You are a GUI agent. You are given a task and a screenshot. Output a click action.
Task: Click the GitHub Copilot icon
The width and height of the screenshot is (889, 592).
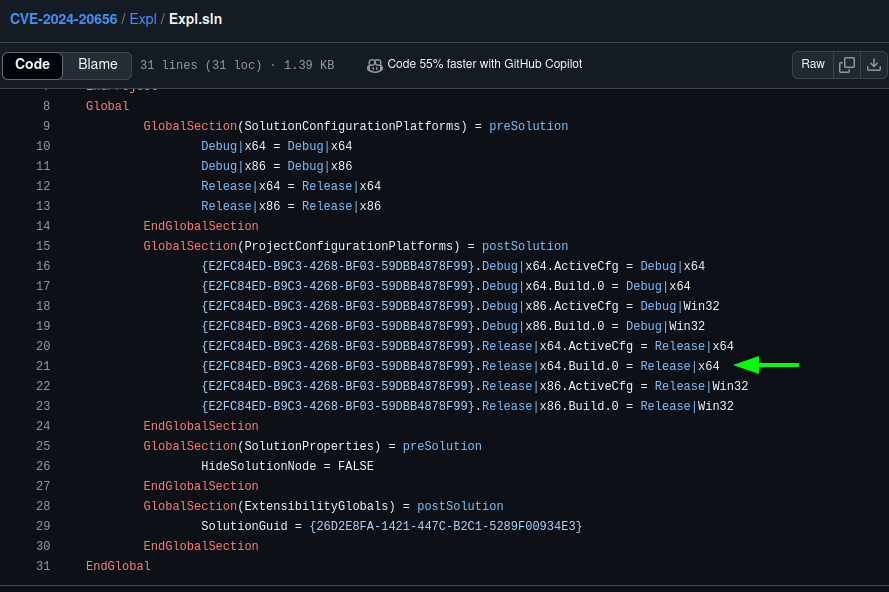375,65
